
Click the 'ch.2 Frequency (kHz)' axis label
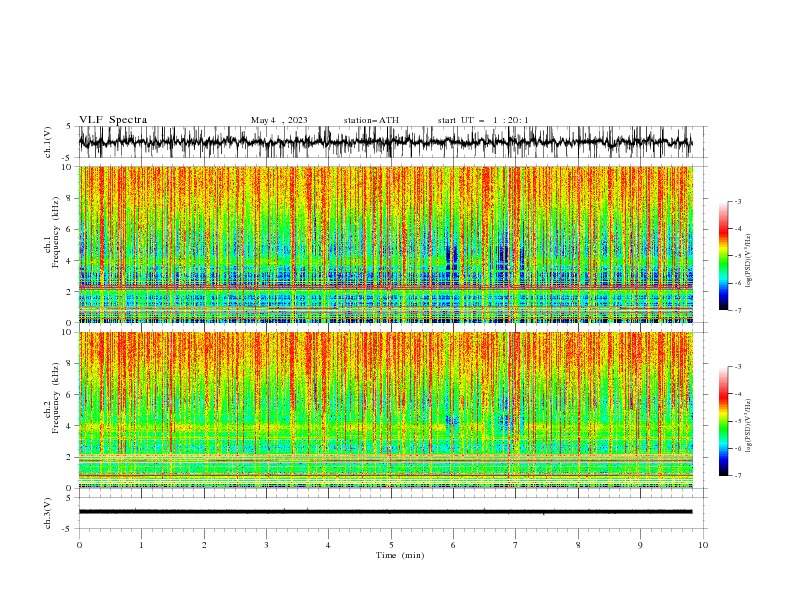coord(52,398)
